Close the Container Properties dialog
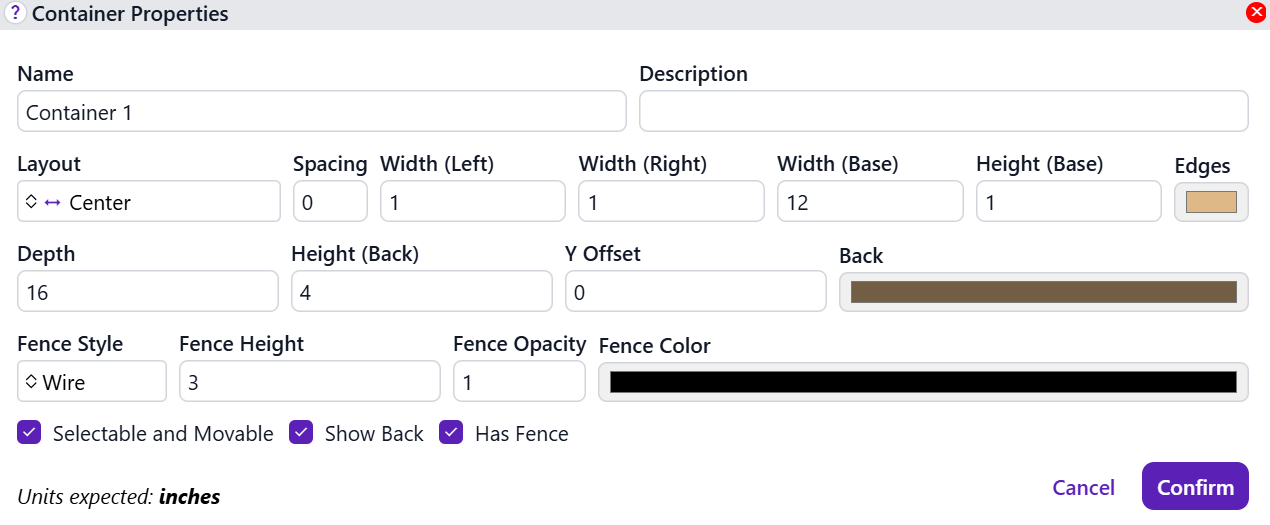 point(1256,13)
